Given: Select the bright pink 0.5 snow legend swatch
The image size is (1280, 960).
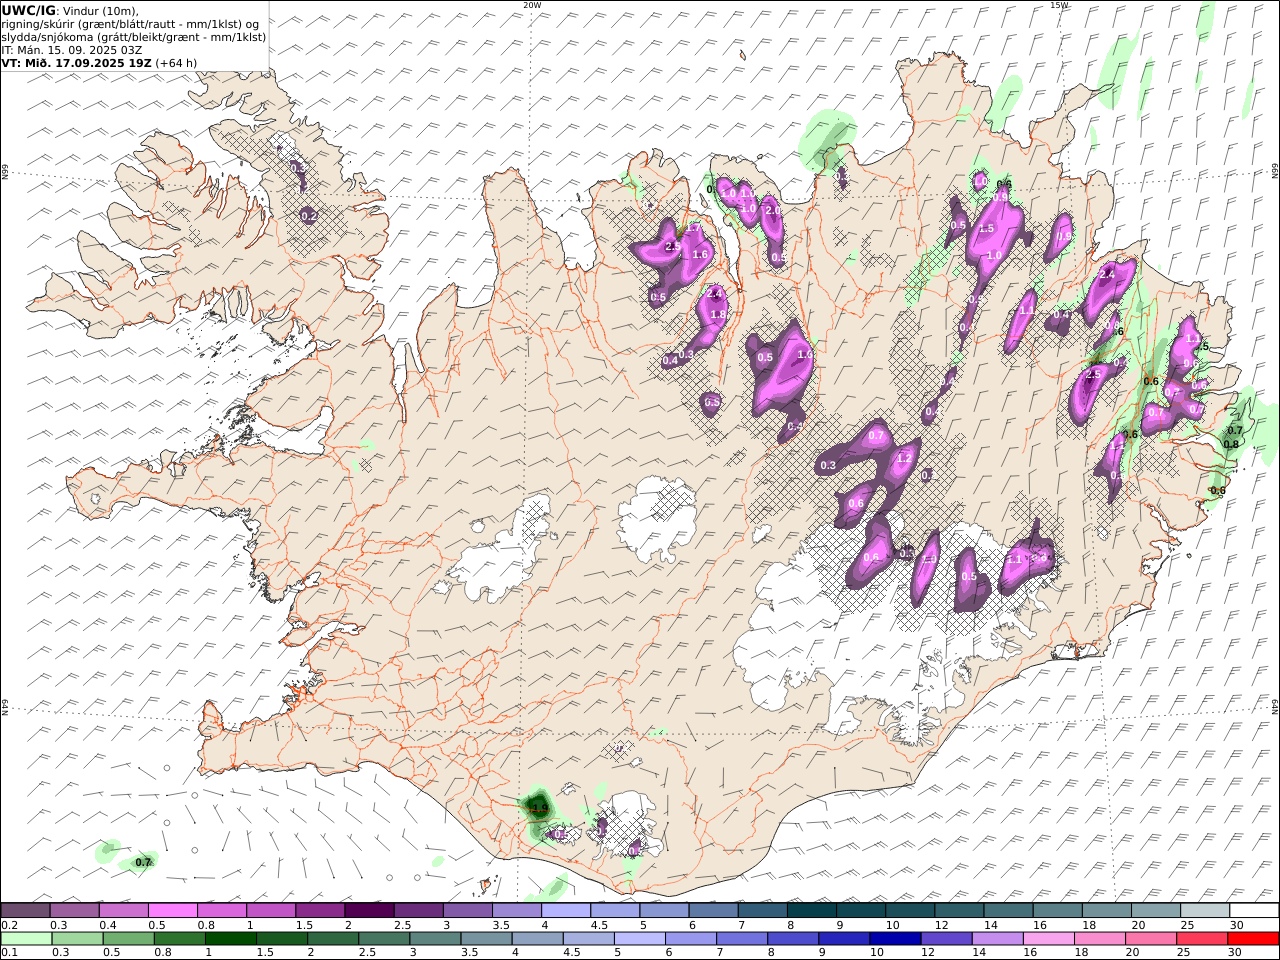Looking at the screenshot, I should click(173, 910).
